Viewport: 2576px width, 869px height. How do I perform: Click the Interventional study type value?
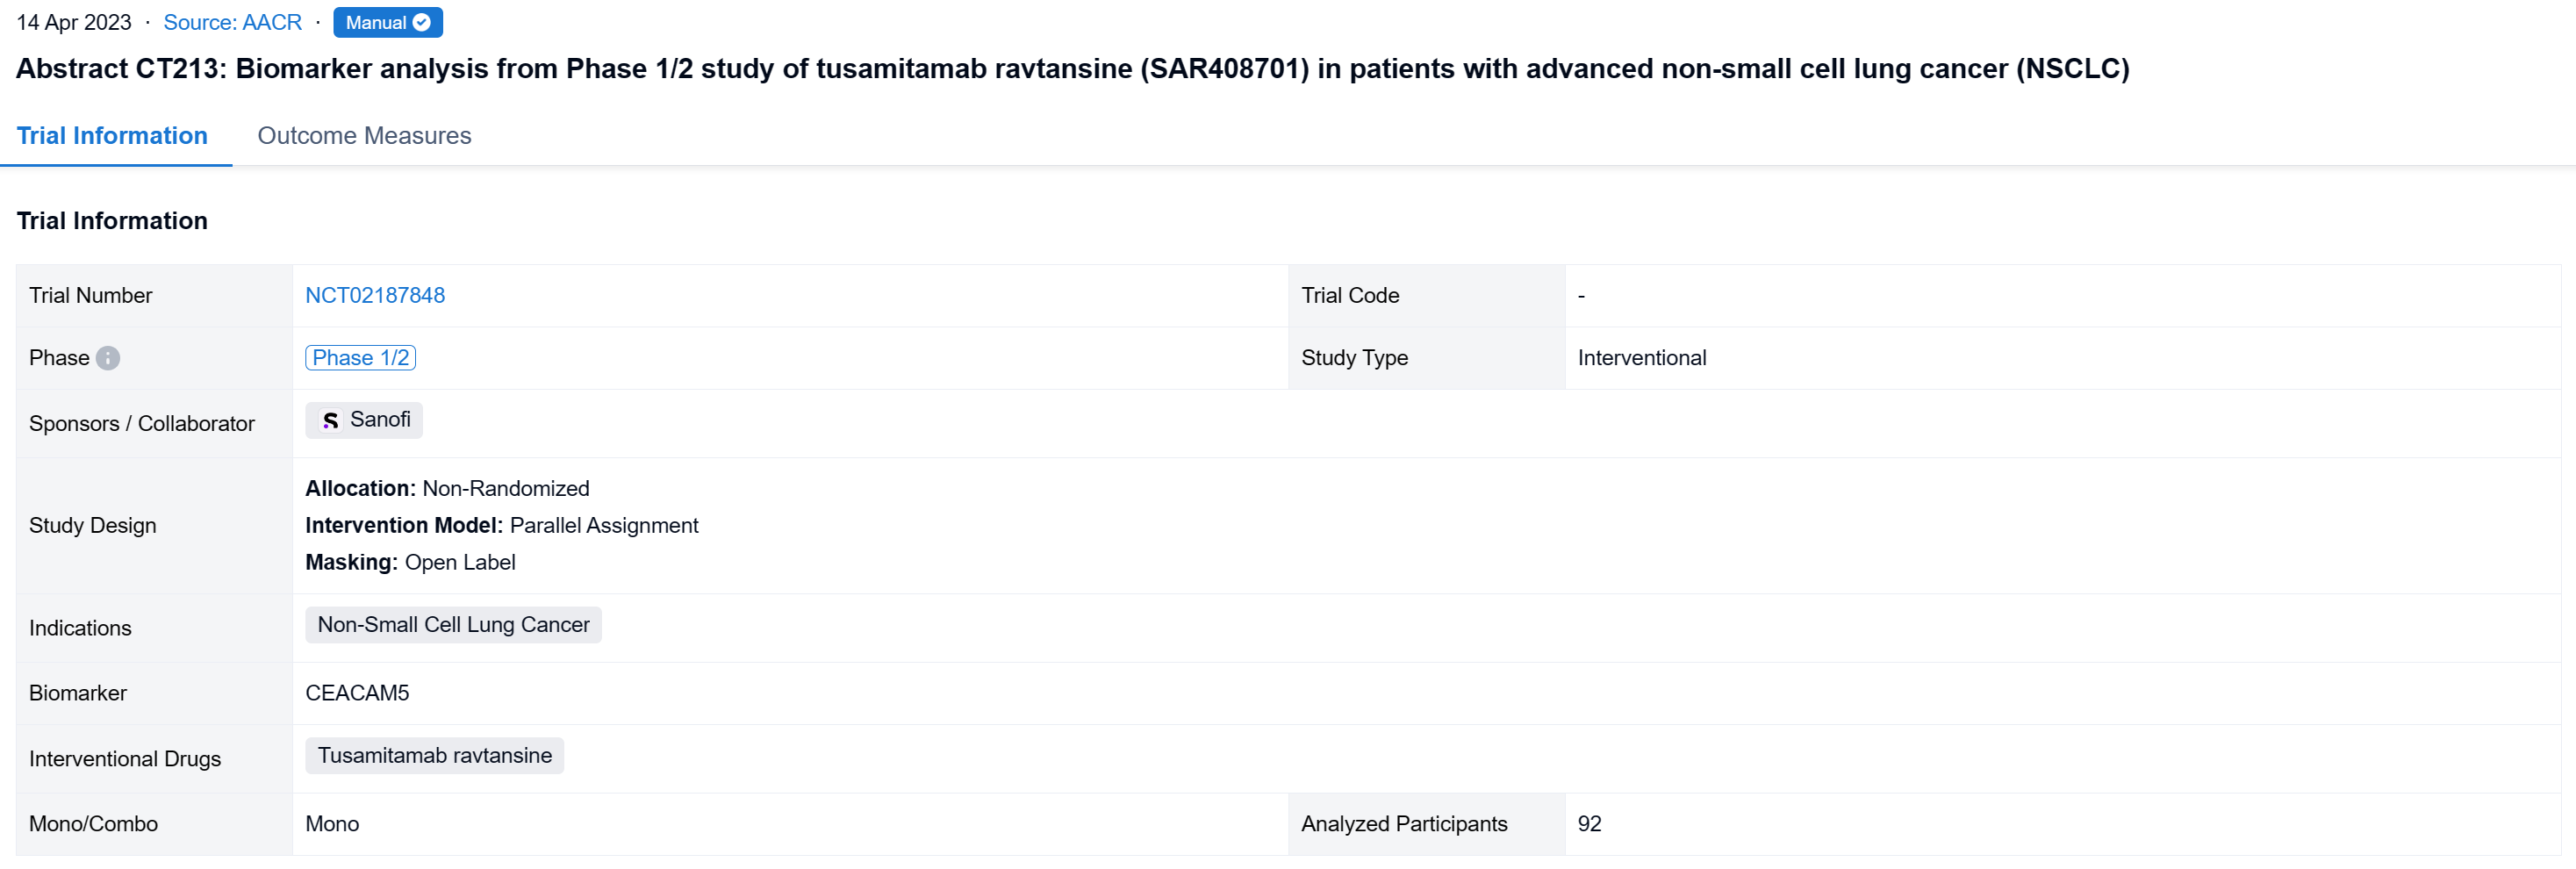point(1641,358)
